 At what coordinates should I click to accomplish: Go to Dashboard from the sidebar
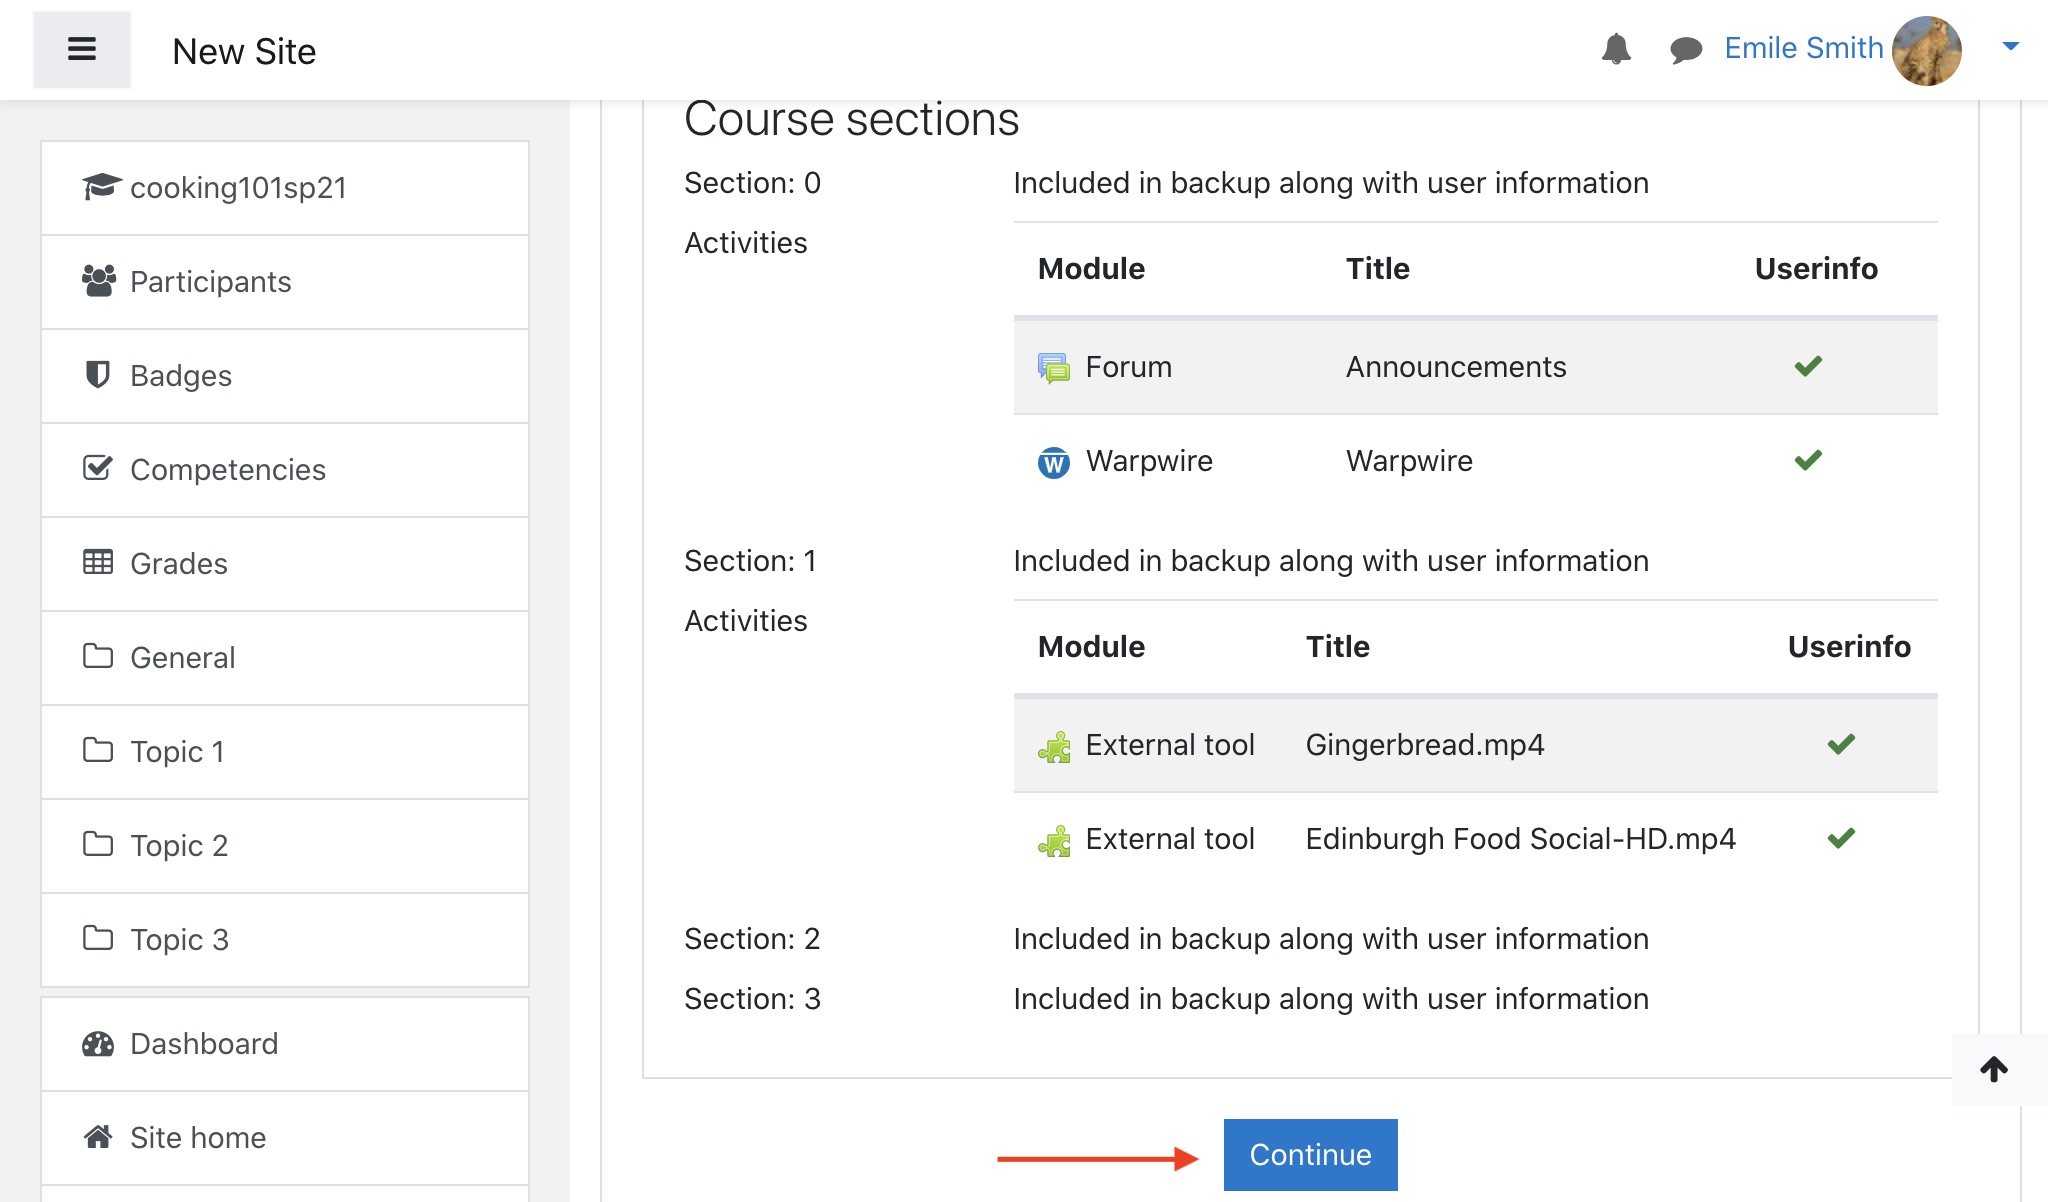click(x=204, y=1044)
